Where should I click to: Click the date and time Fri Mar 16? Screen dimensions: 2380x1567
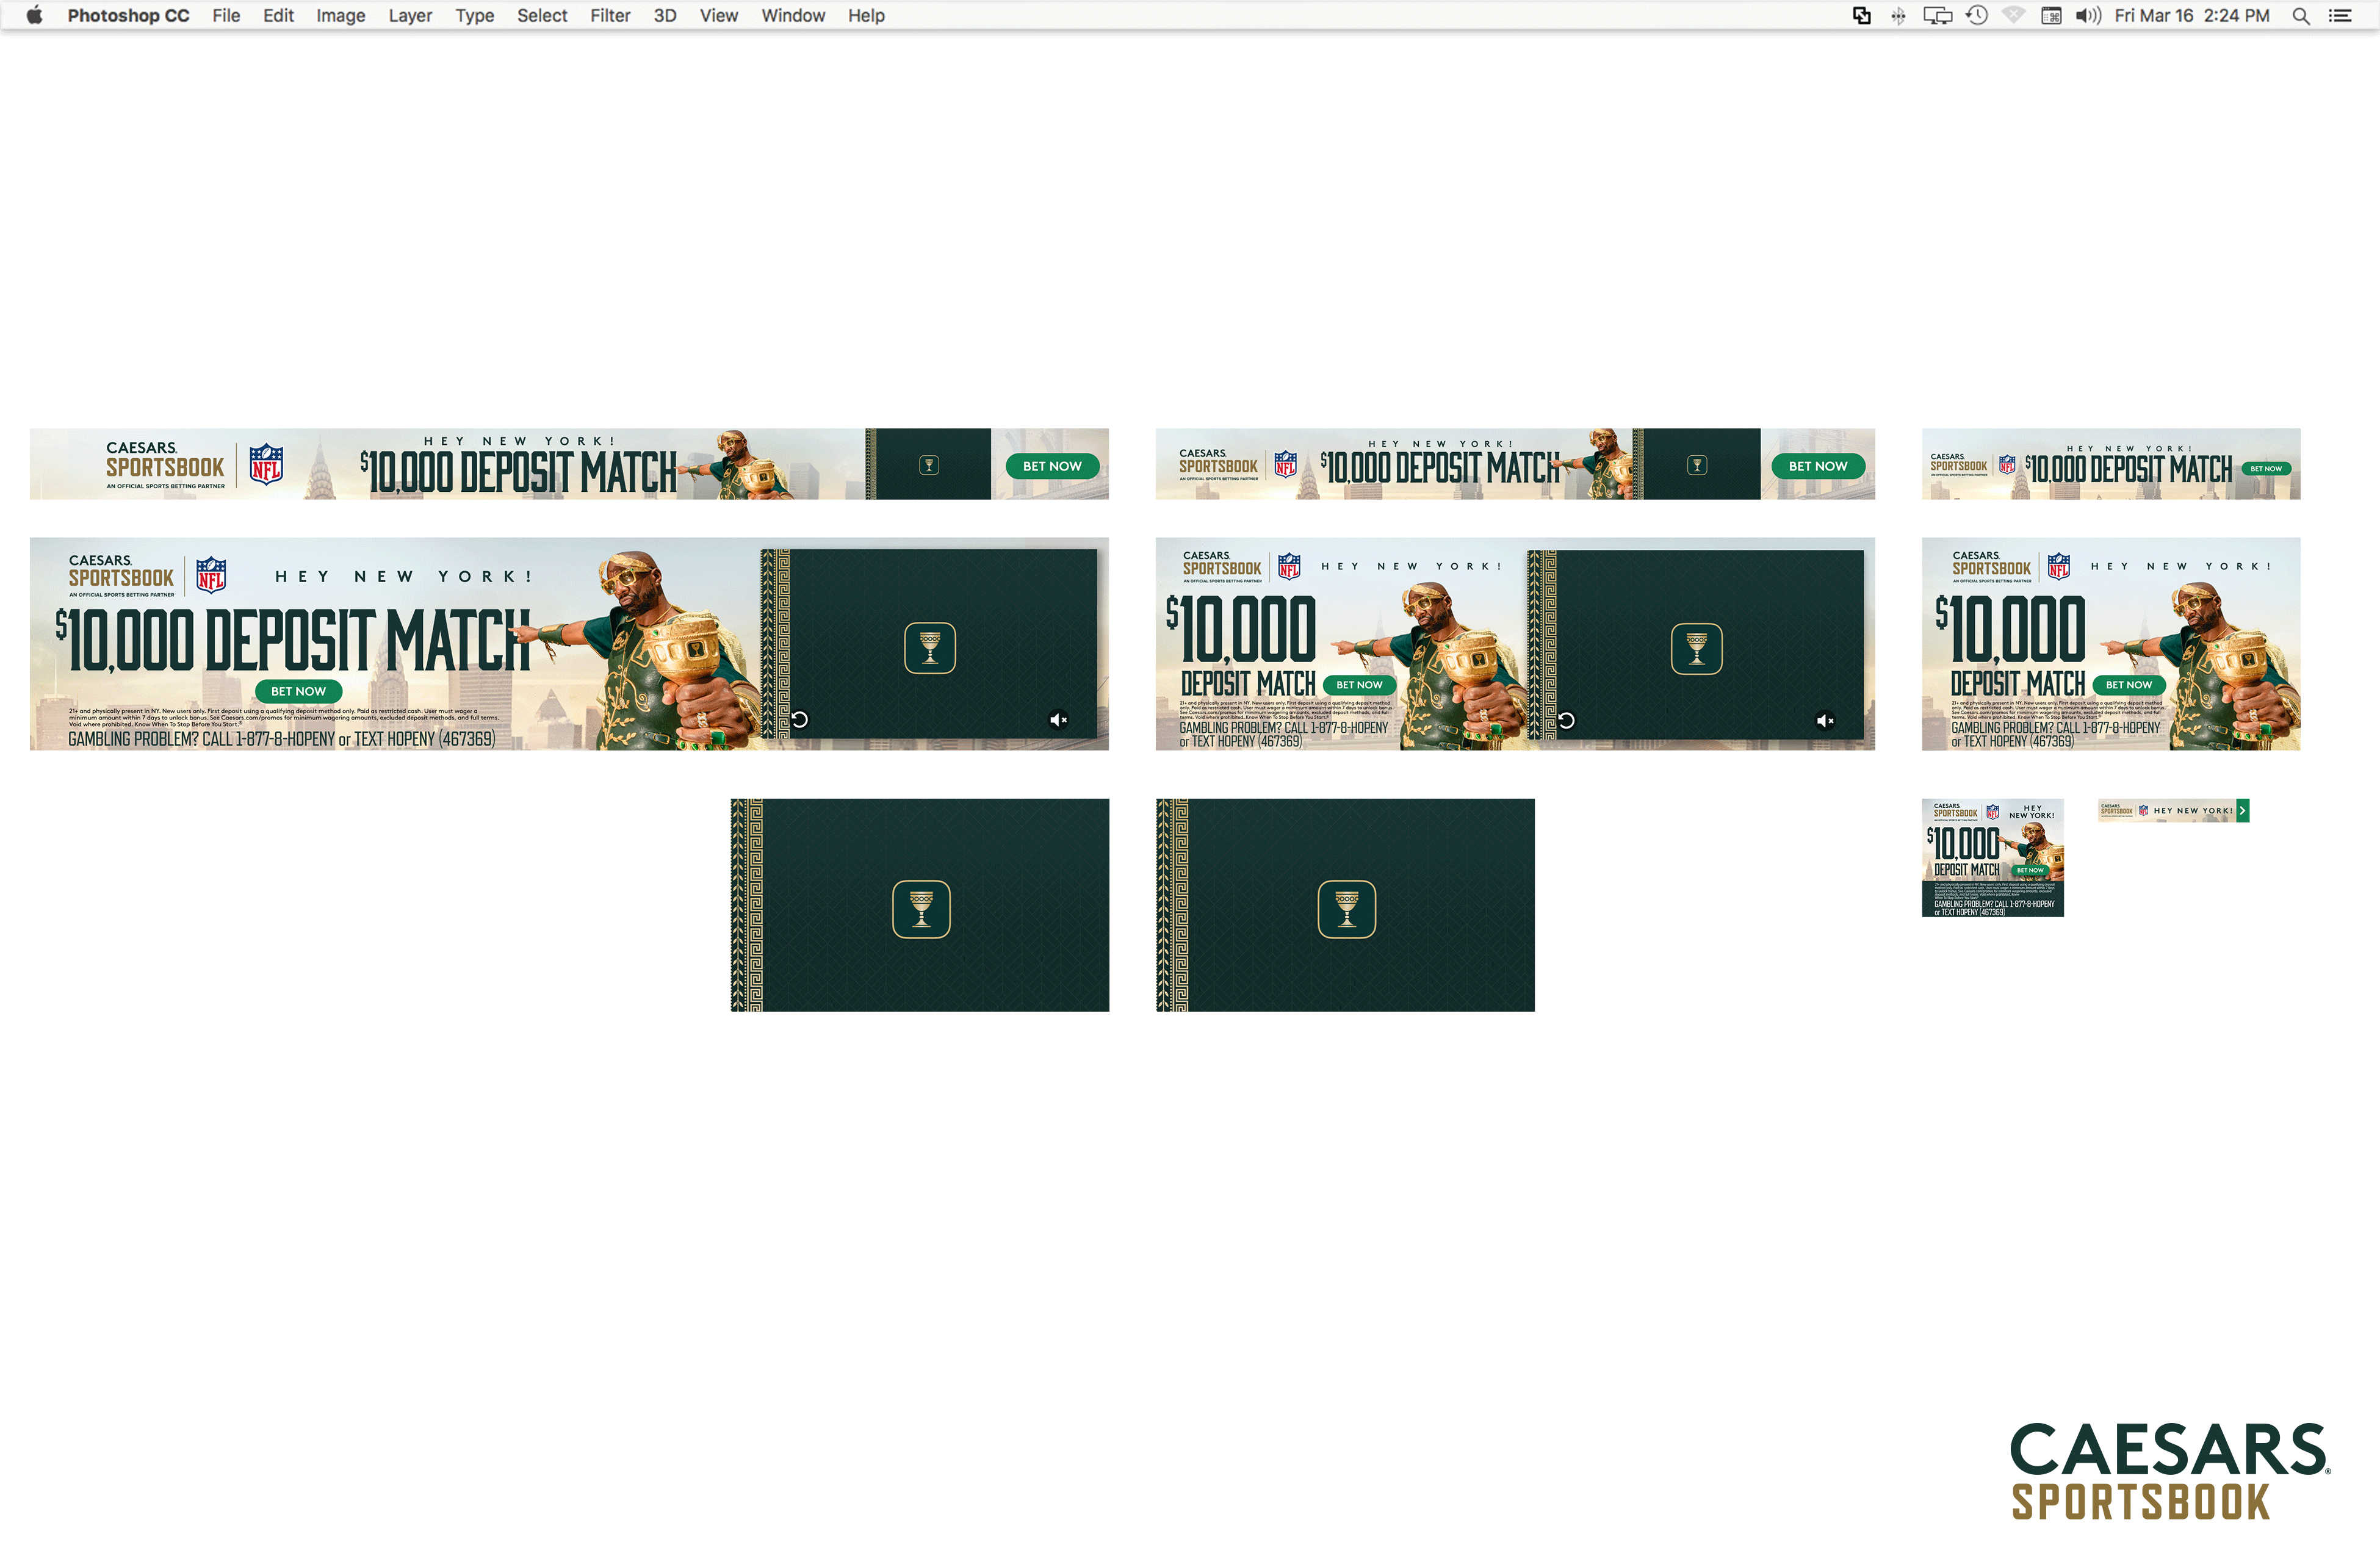point(2192,15)
